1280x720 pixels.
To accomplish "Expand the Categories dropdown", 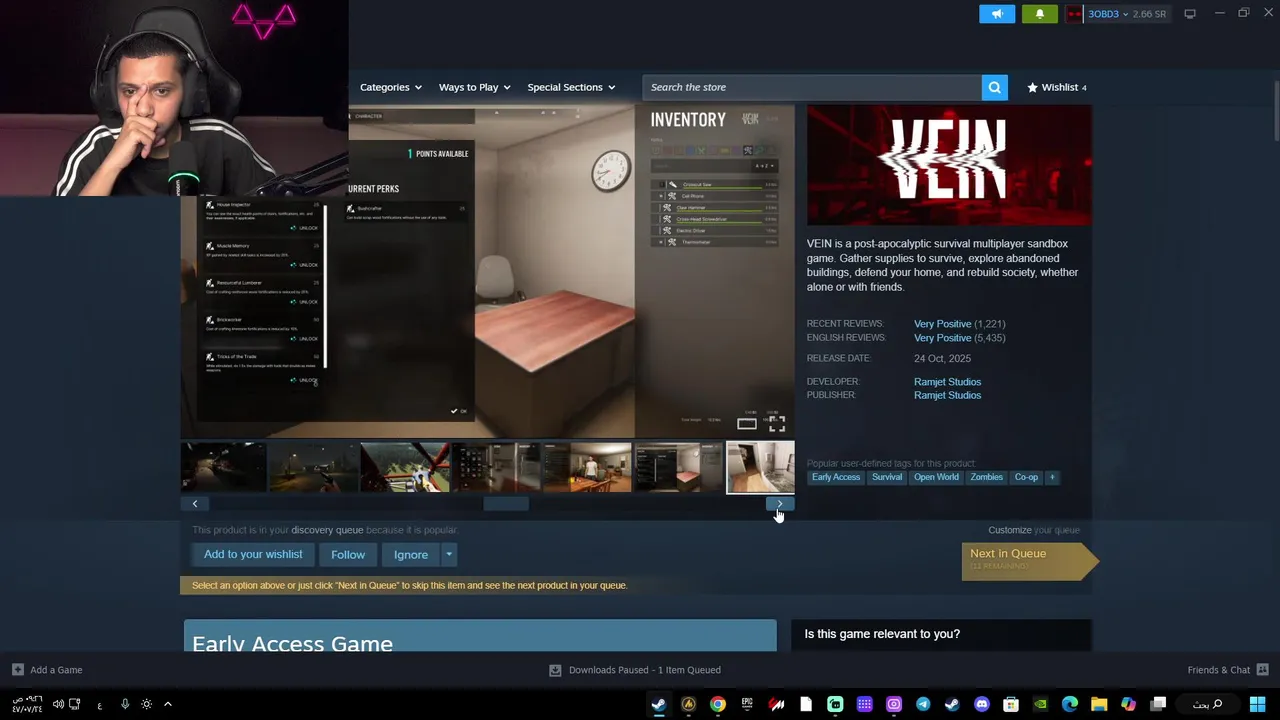I will coord(391,87).
